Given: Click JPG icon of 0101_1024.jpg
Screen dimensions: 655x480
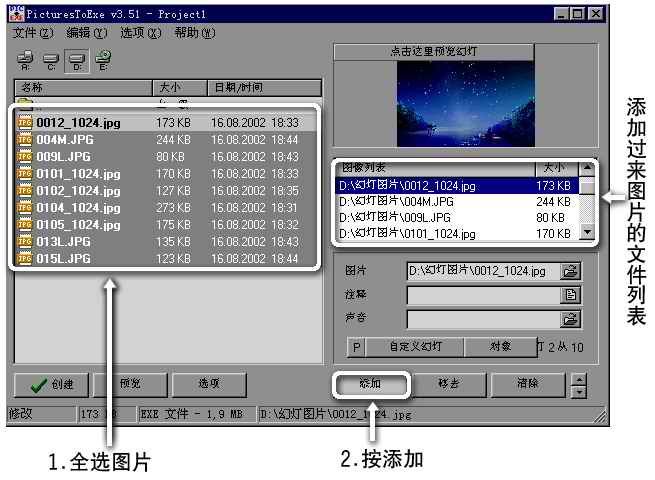Looking at the screenshot, I should pos(25,174).
